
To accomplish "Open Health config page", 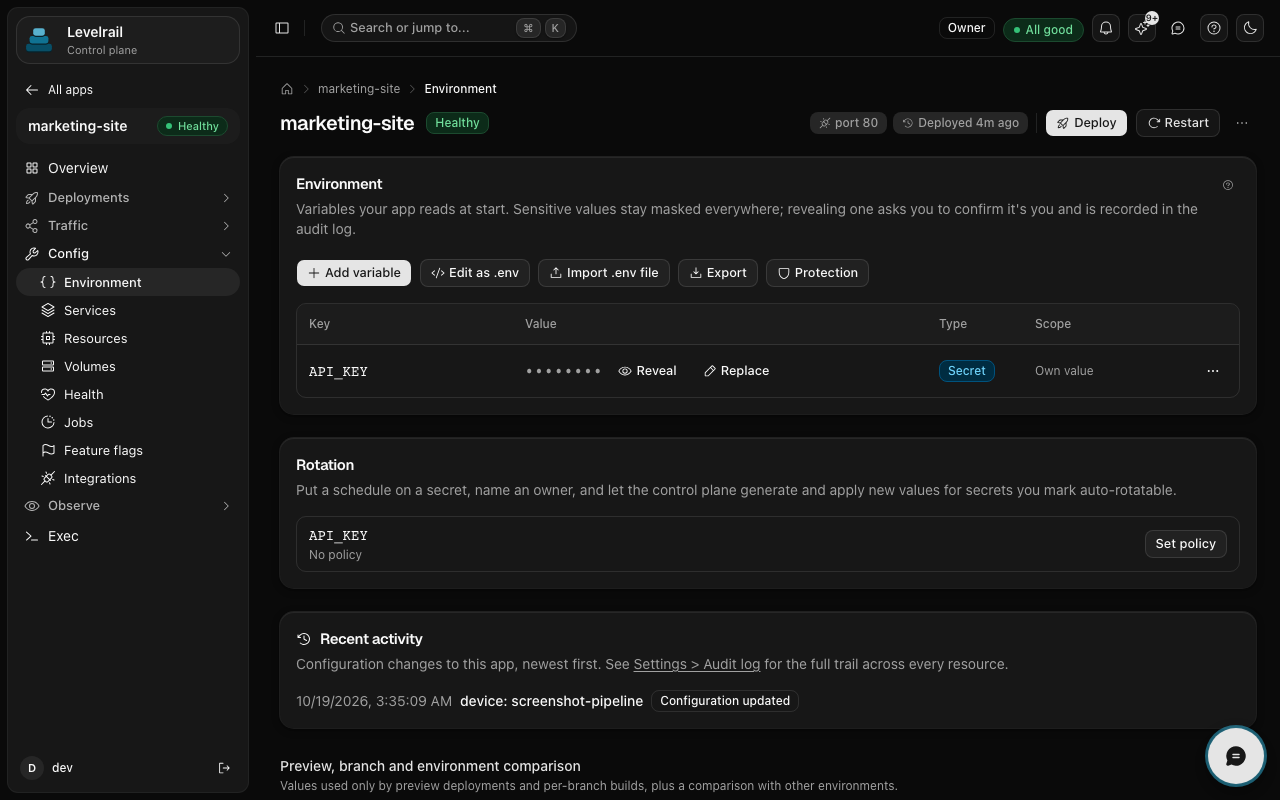I will click(x=128, y=395).
